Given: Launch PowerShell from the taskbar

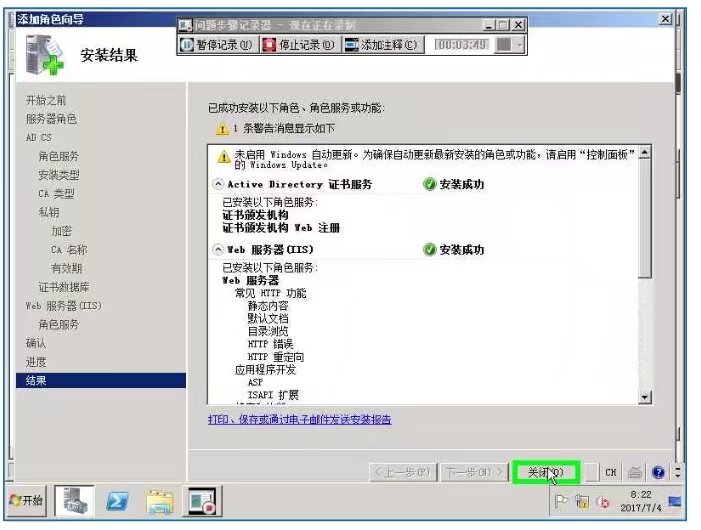Looking at the screenshot, I should coord(117,501).
